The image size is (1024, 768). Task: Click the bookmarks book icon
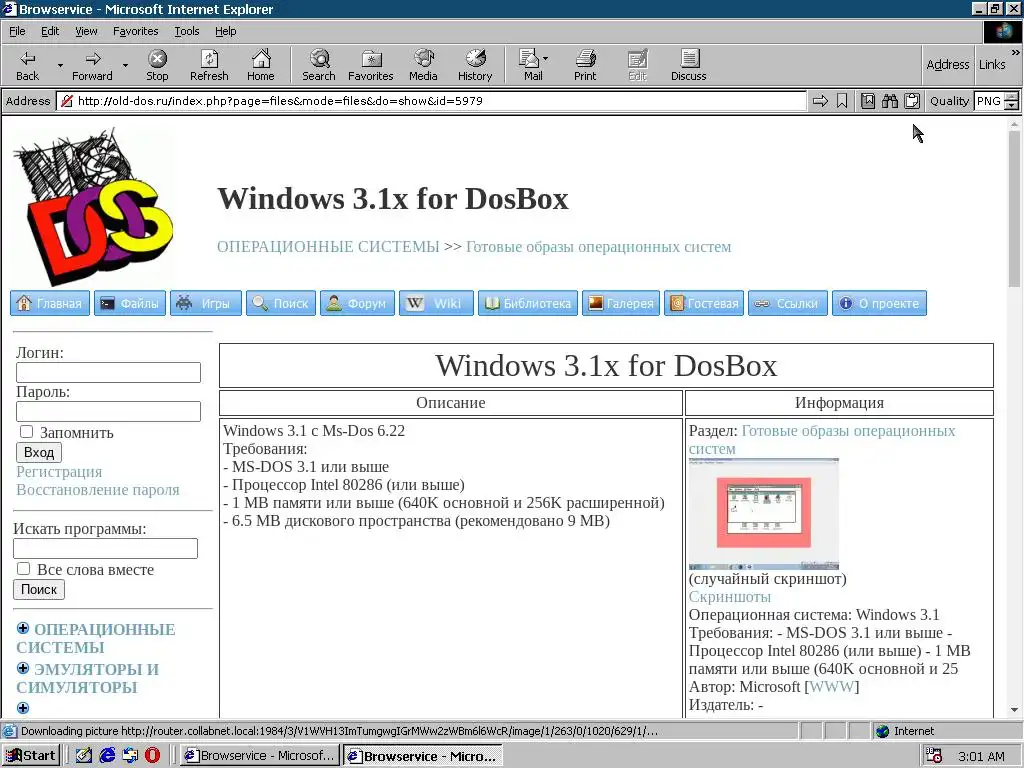pos(868,101)
